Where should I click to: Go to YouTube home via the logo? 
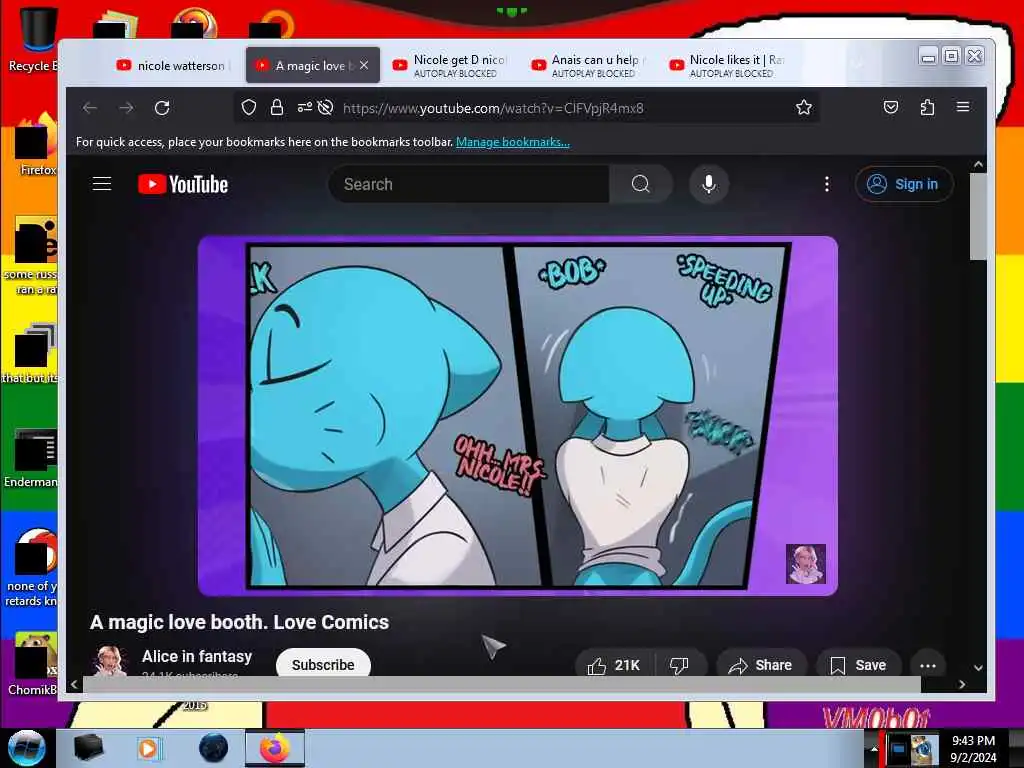[x=183, y=184]
